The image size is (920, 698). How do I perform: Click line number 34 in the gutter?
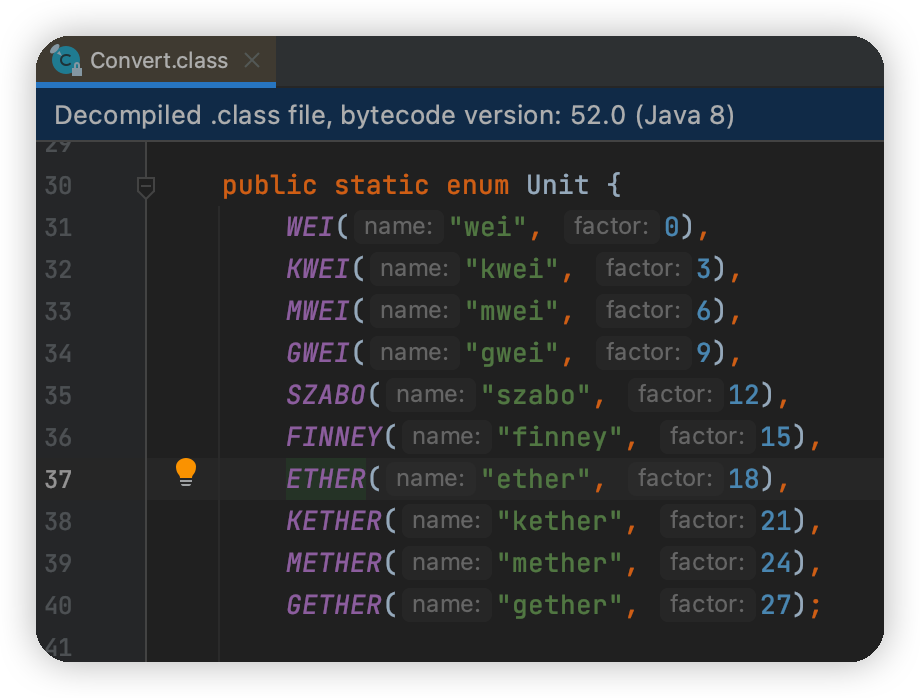pyautogui.click(x=58, y=354)
